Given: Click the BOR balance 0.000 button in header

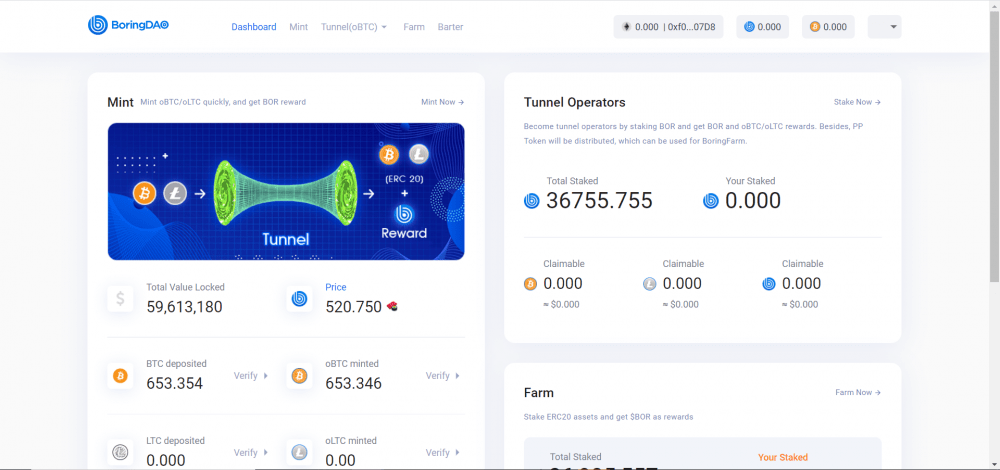Looking at the screenshot, I should pos(762,27).
